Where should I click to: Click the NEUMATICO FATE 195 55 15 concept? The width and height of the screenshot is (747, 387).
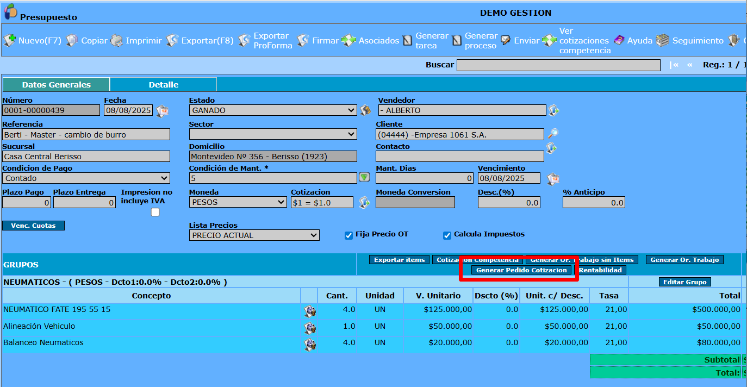pos(57,309)
